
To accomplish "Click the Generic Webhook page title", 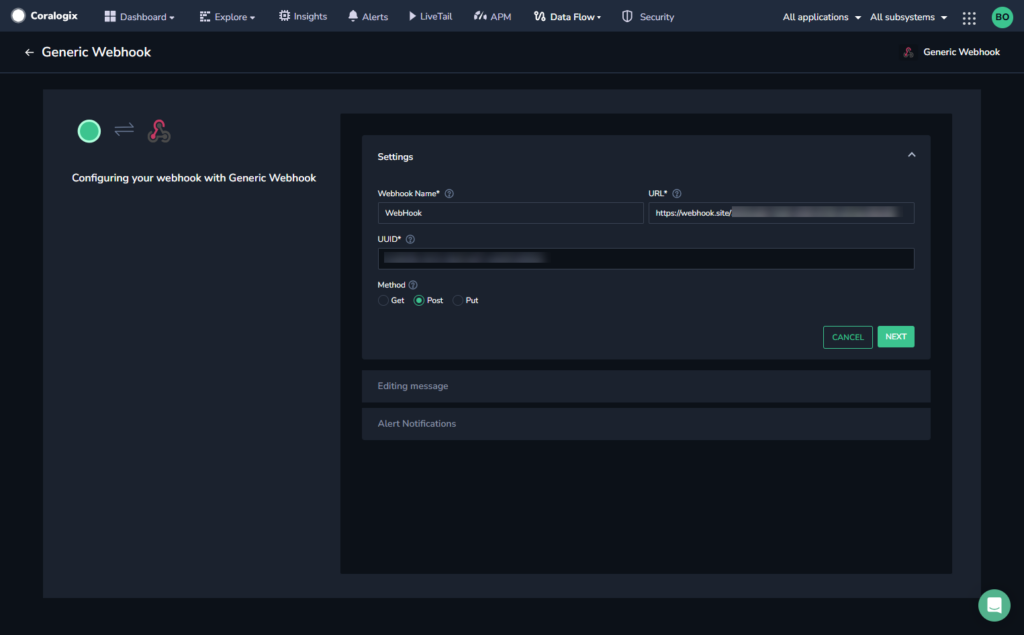I will (x=96, y=52).
